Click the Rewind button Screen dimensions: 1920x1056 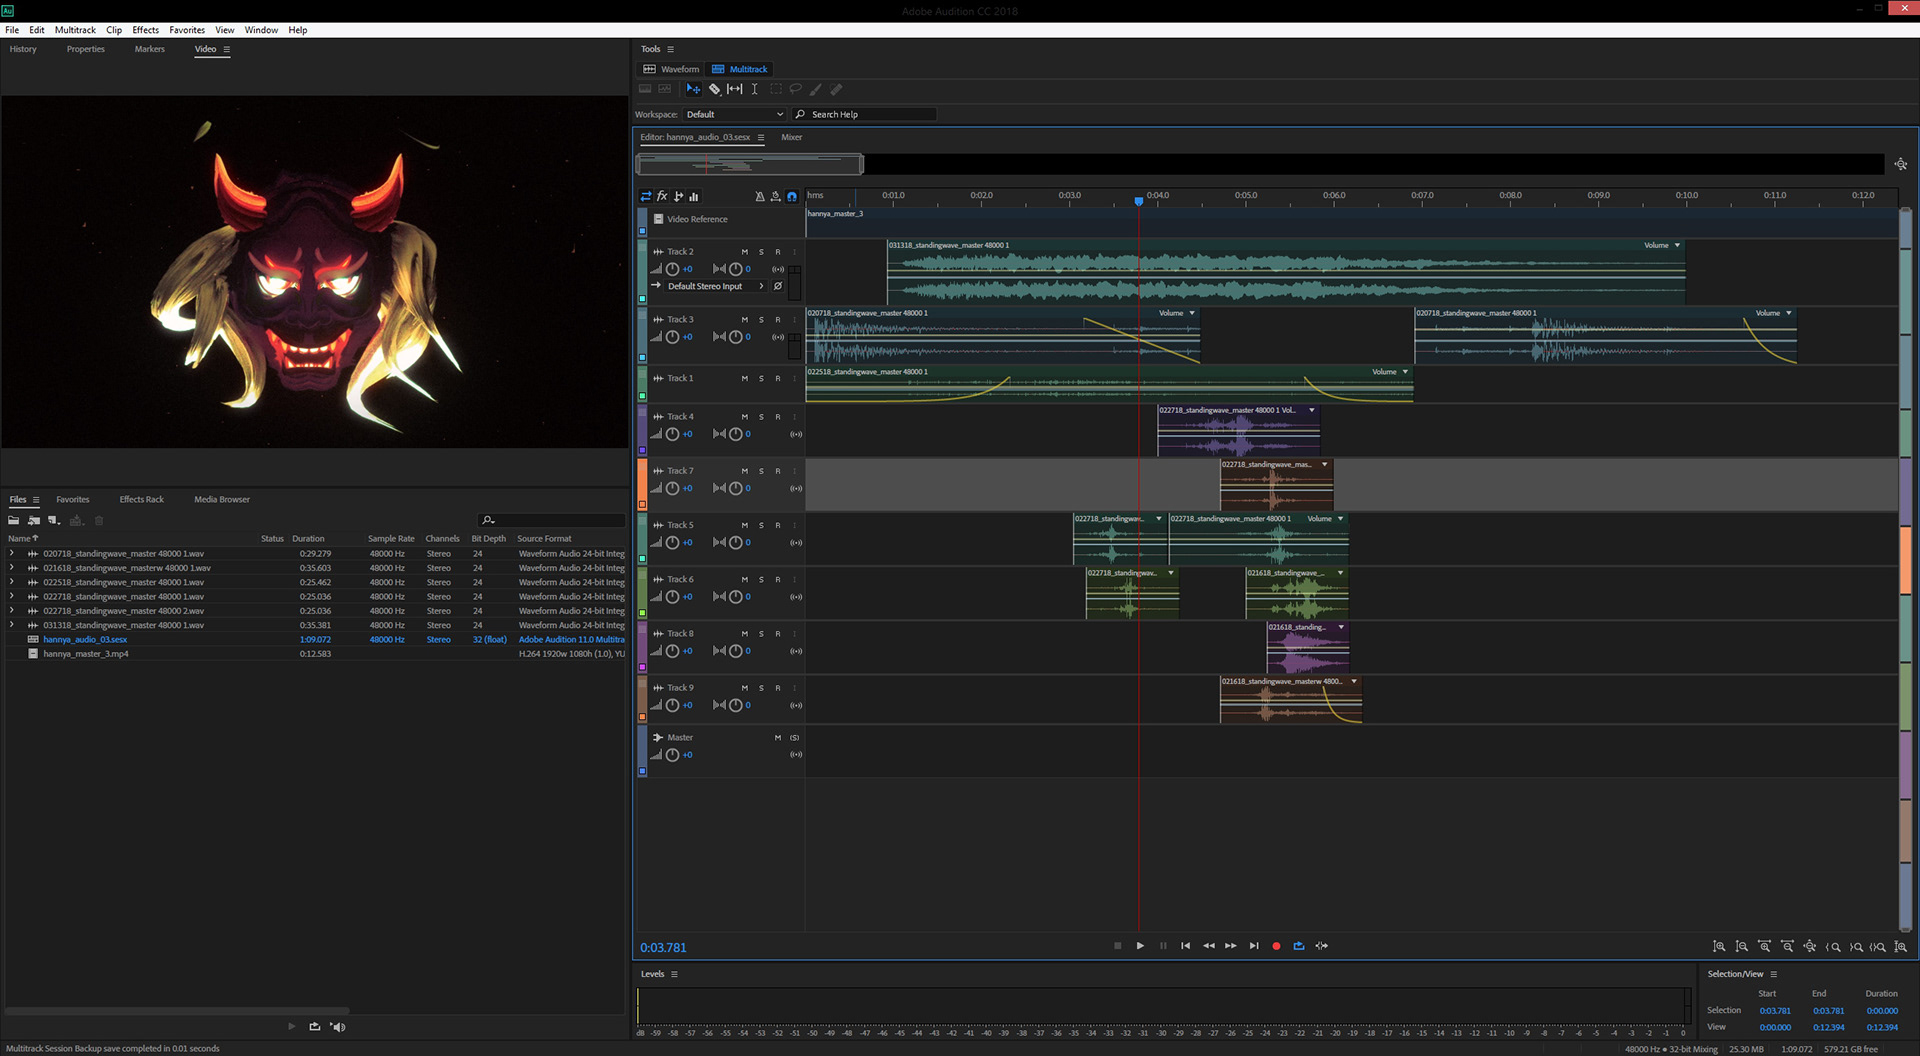coord(1209,946)
